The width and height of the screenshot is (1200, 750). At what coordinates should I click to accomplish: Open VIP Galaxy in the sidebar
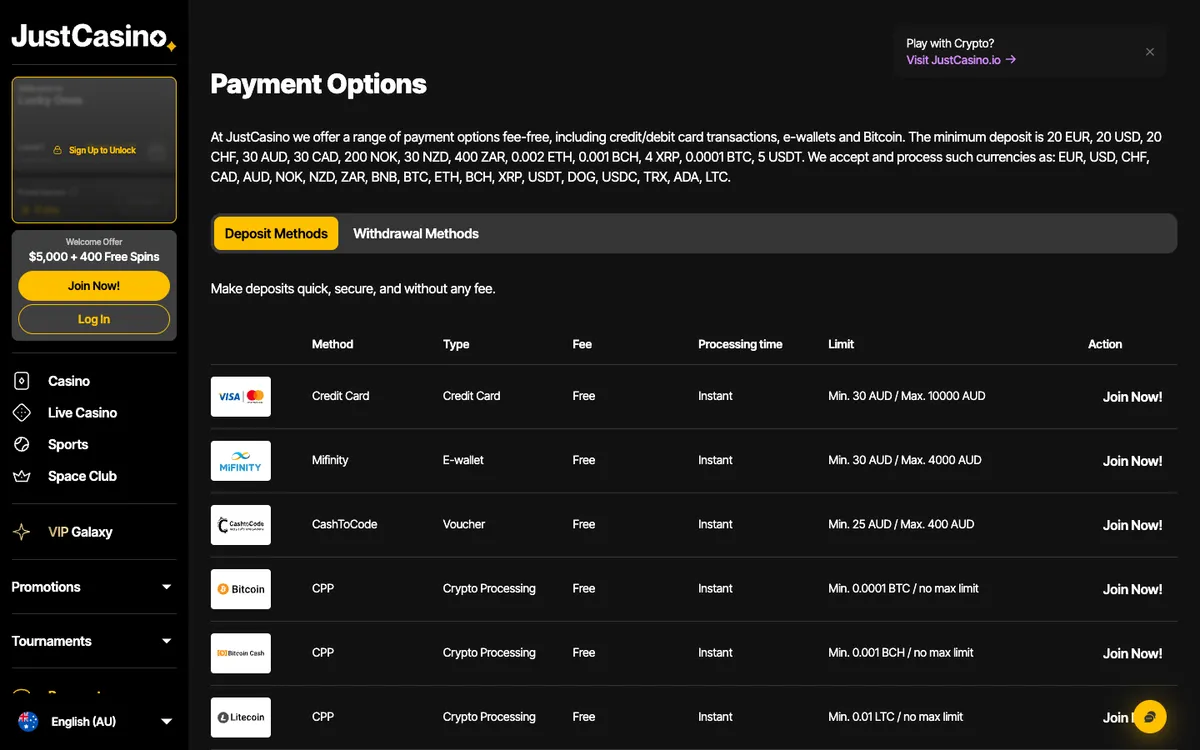80,532
